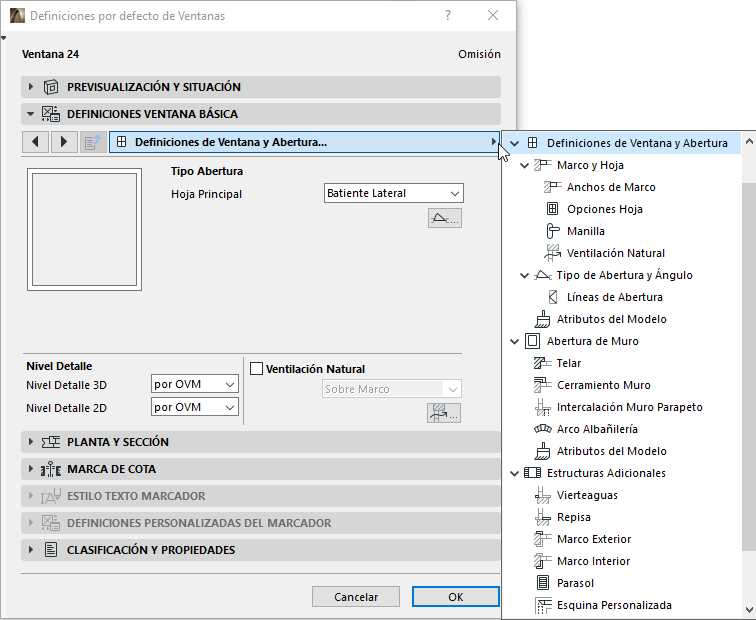756x620 pixels.
Task: Open the disabled Sobre Marco dropdown
Action: tap(392, 389)
